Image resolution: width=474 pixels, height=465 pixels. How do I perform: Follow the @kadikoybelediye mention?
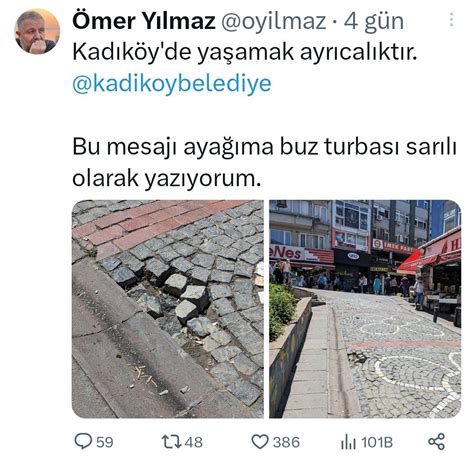(172, 83)
